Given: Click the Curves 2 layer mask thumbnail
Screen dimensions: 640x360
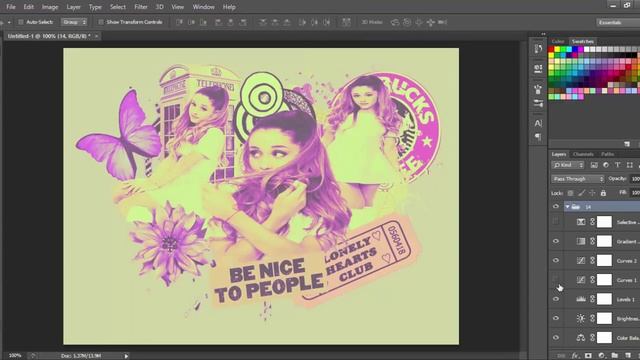Looking at the screenshot, I should pos(604,260).
